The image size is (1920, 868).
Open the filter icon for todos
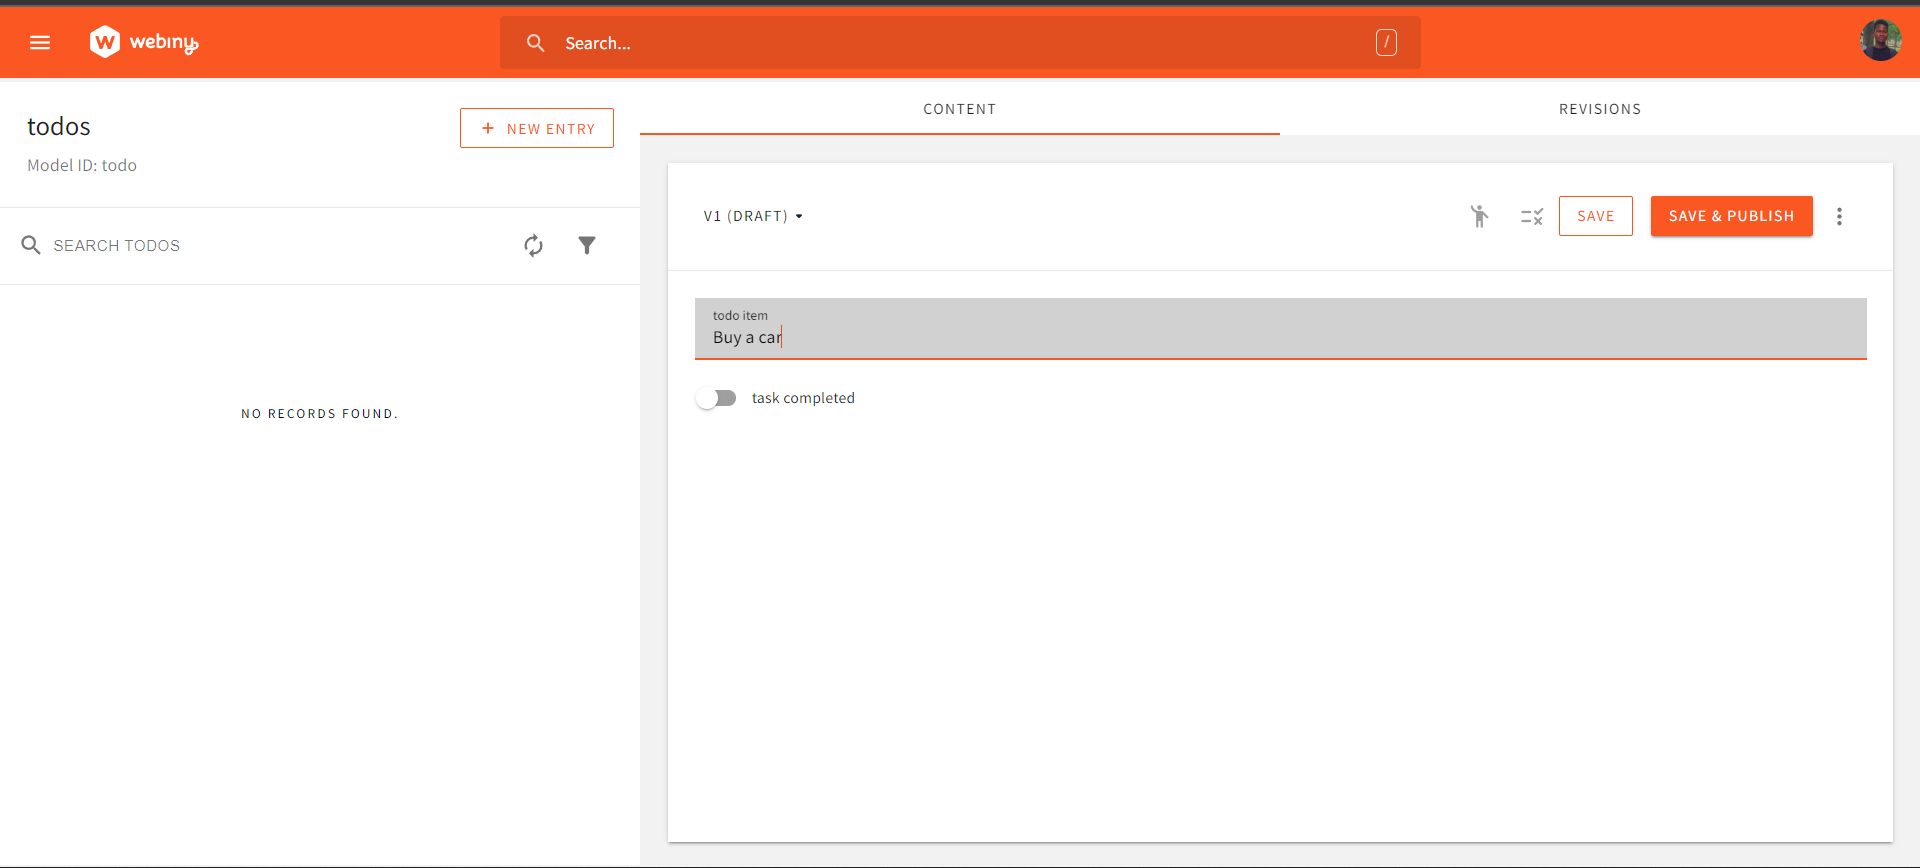pos(587,246)
